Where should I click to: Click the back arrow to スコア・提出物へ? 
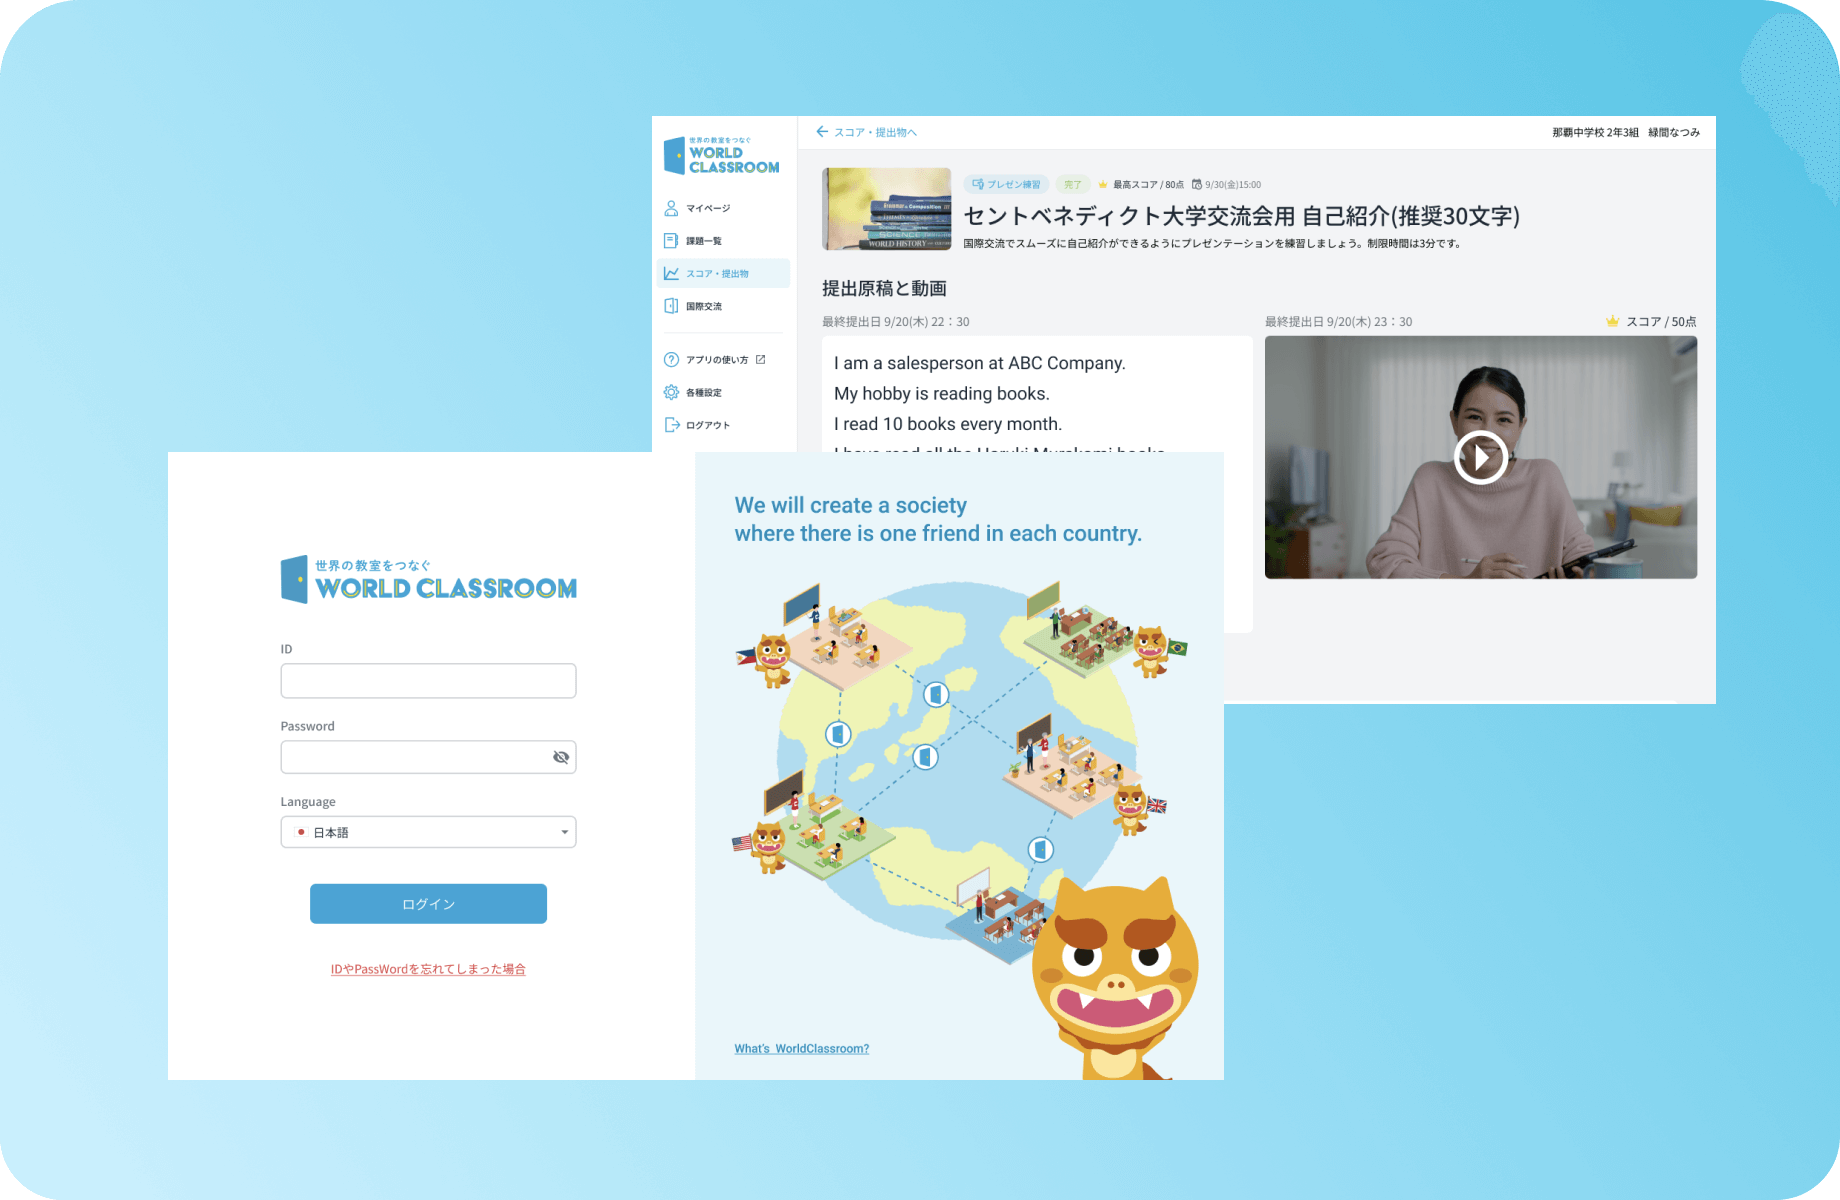click(822, 132)
